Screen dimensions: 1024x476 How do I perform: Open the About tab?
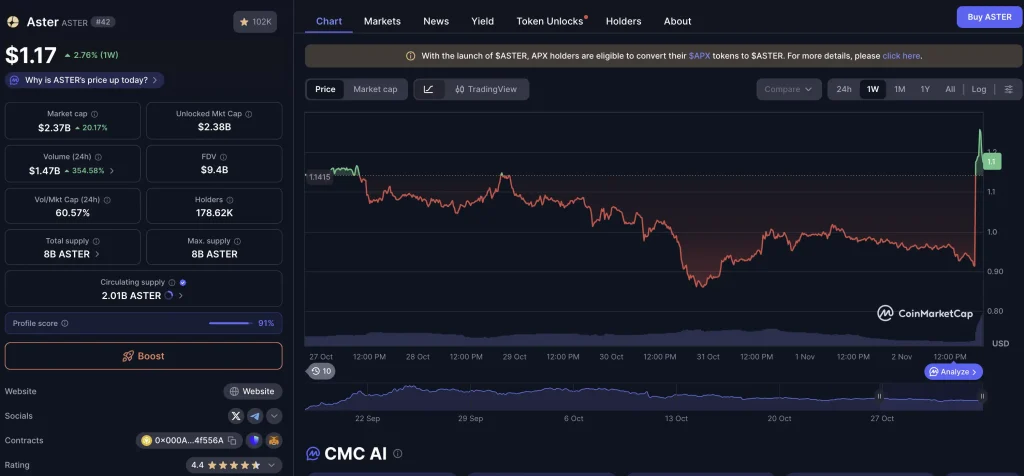click(677, 21)
